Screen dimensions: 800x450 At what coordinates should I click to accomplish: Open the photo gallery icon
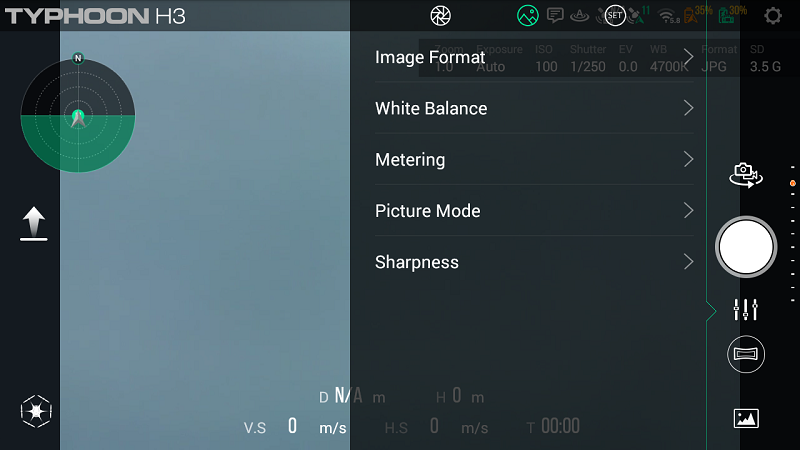click(746, 418)
